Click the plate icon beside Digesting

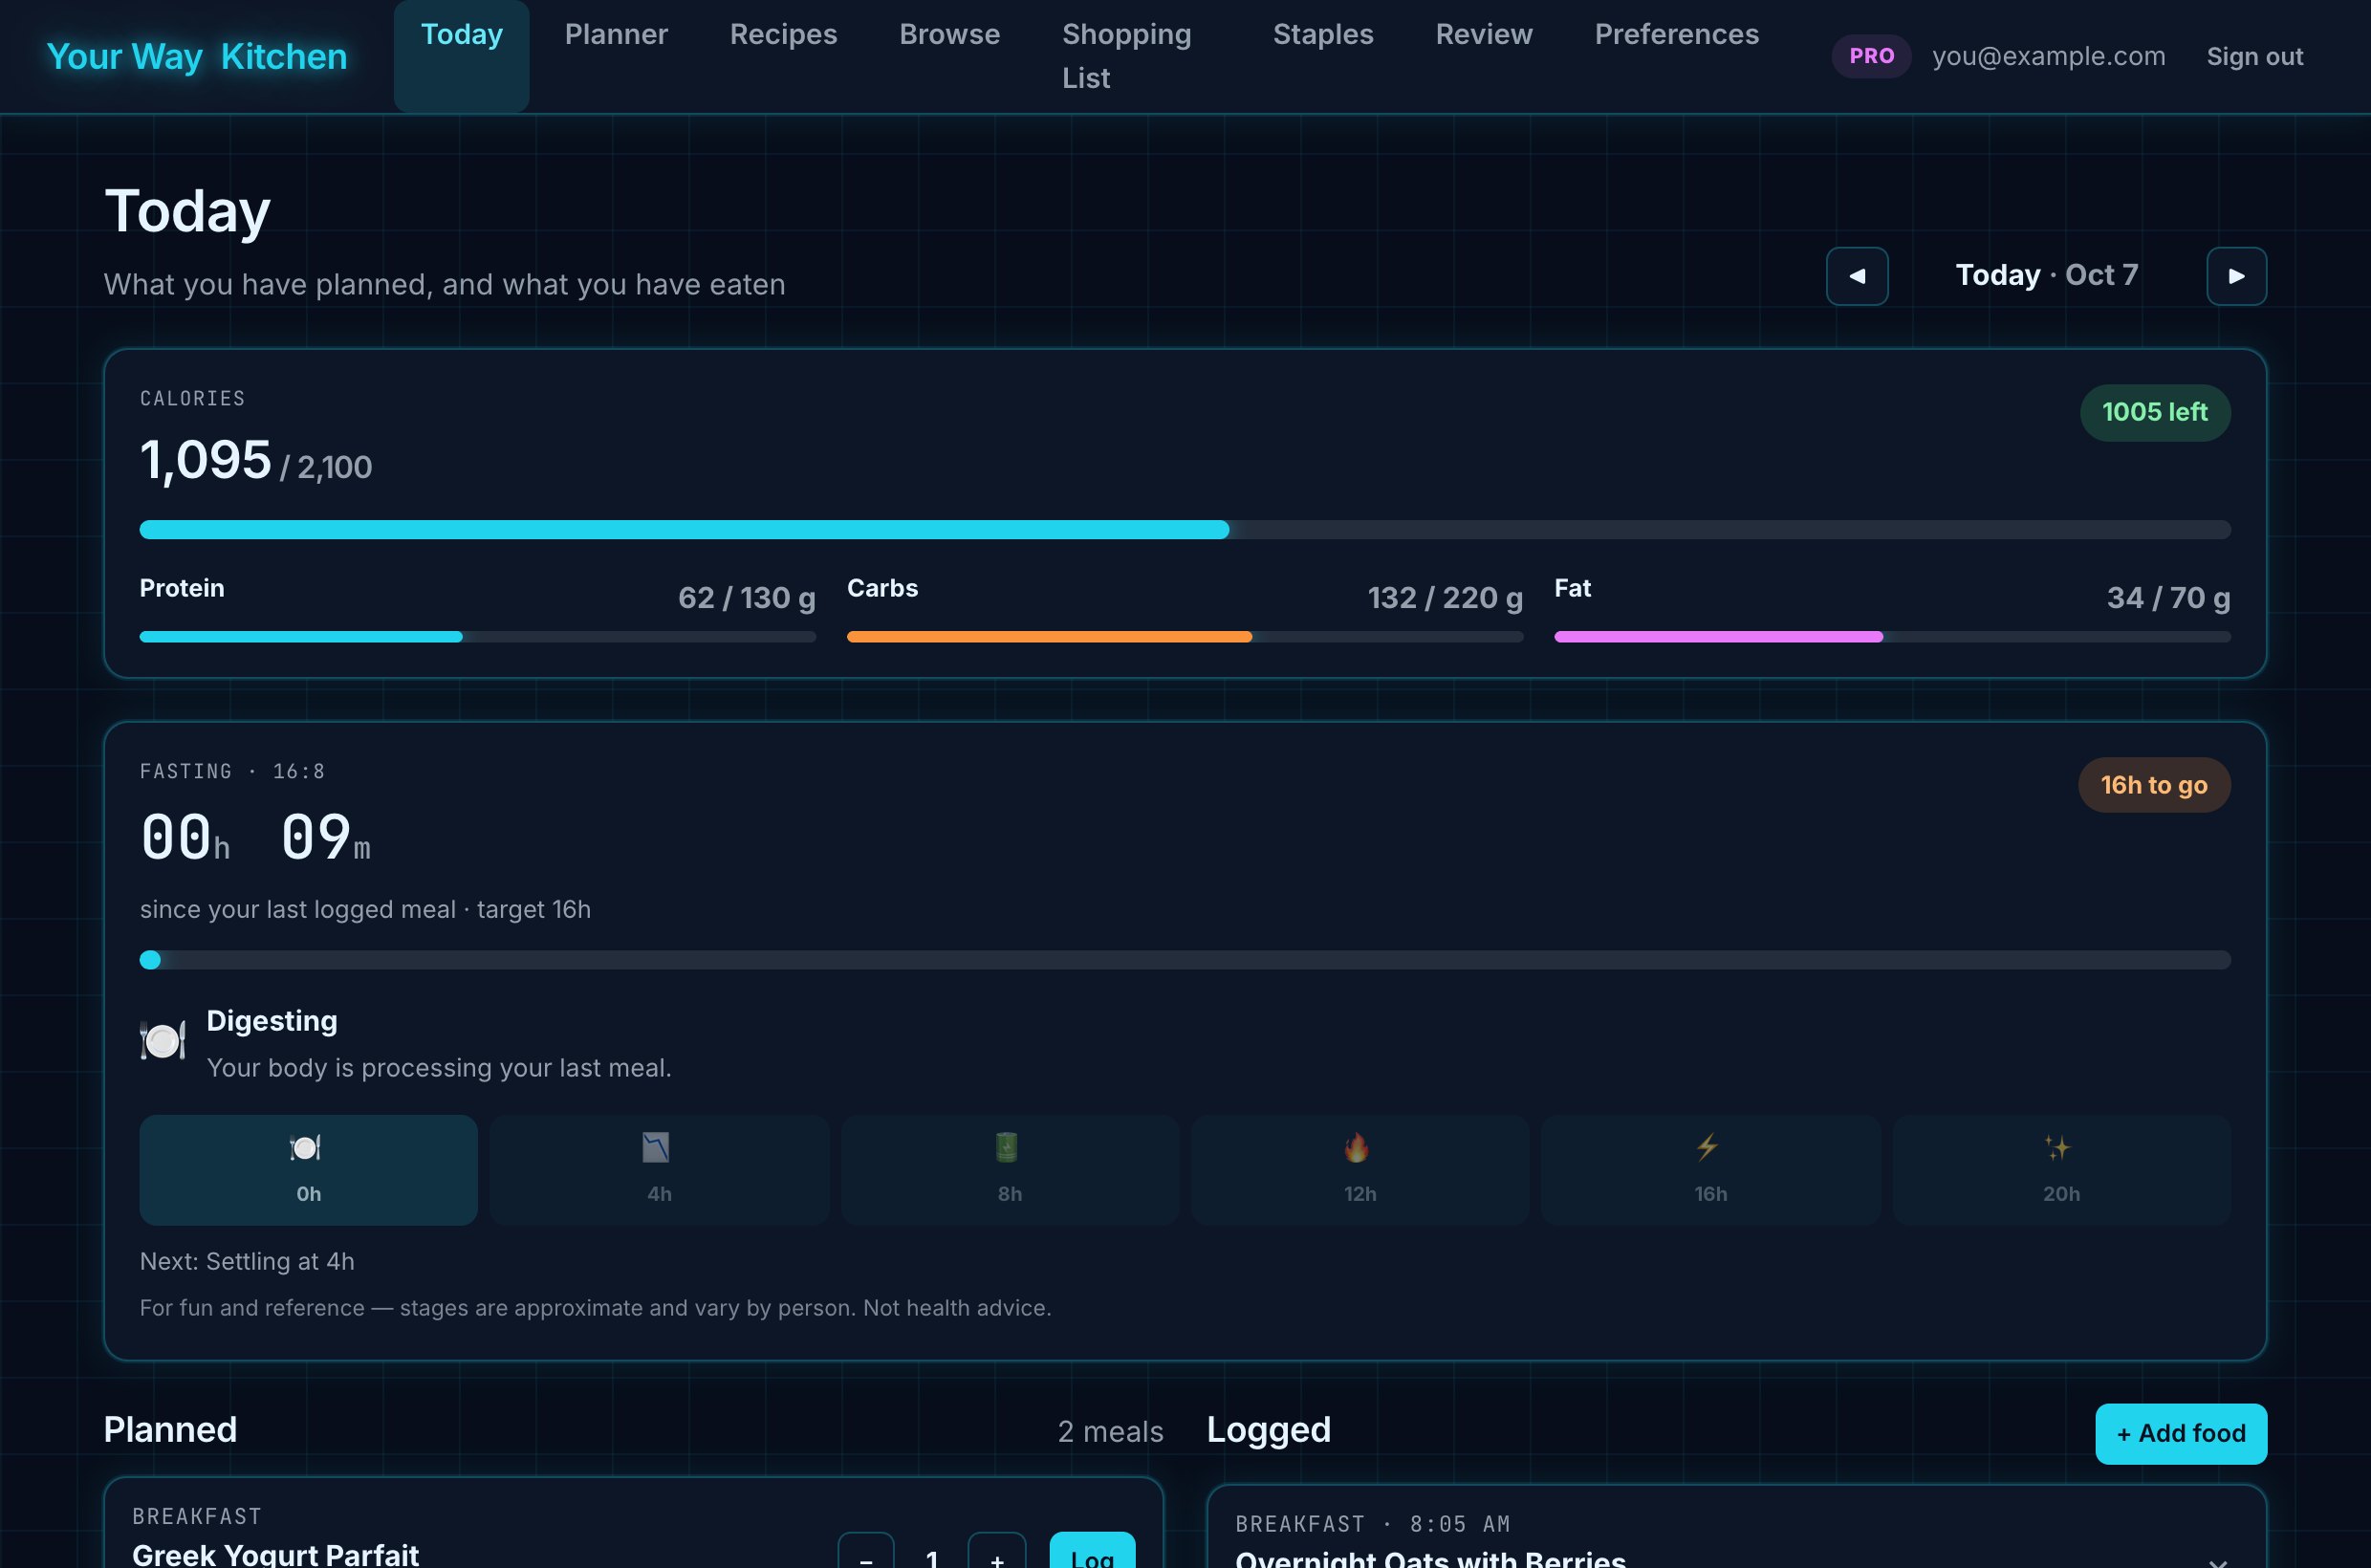(x=163, y=1041)
